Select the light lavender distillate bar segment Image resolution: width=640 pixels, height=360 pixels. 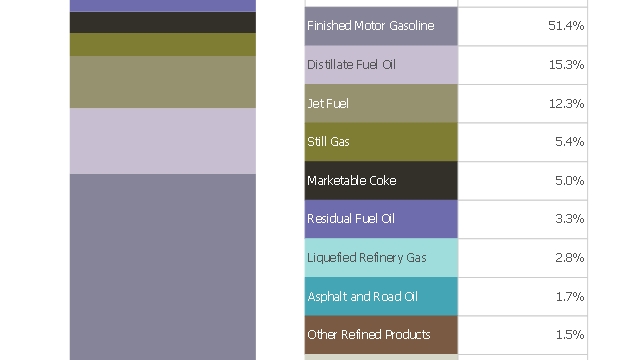[163, 141]
